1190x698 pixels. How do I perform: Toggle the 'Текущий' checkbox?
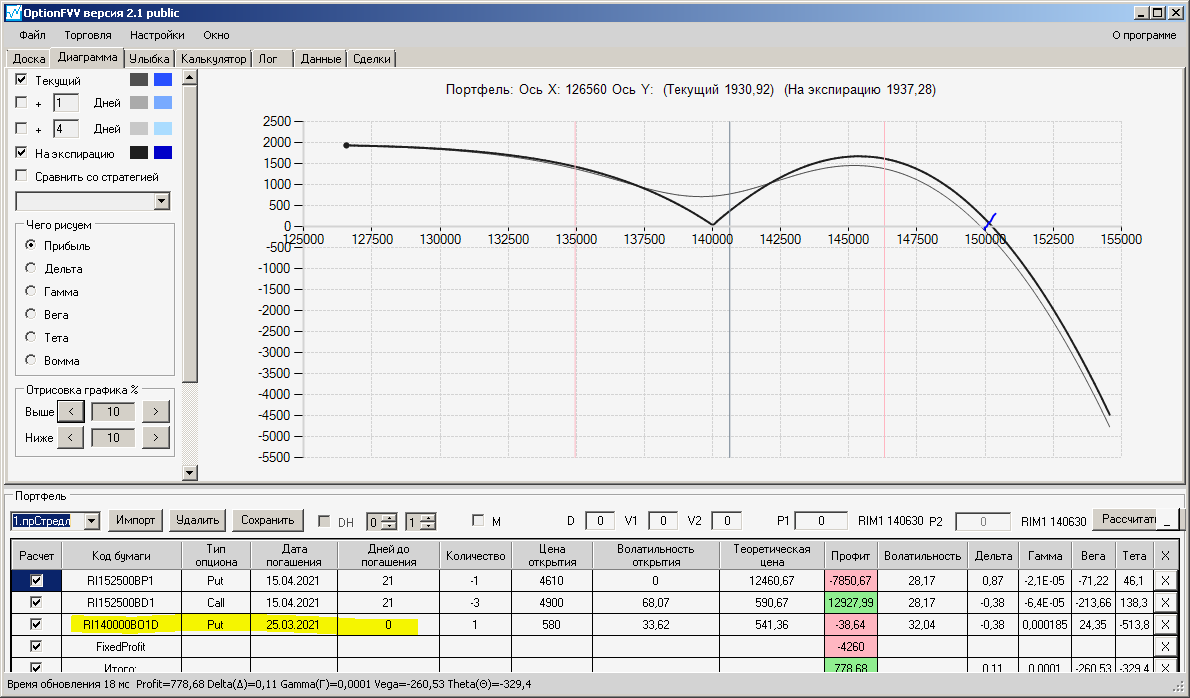click(21, 80)
